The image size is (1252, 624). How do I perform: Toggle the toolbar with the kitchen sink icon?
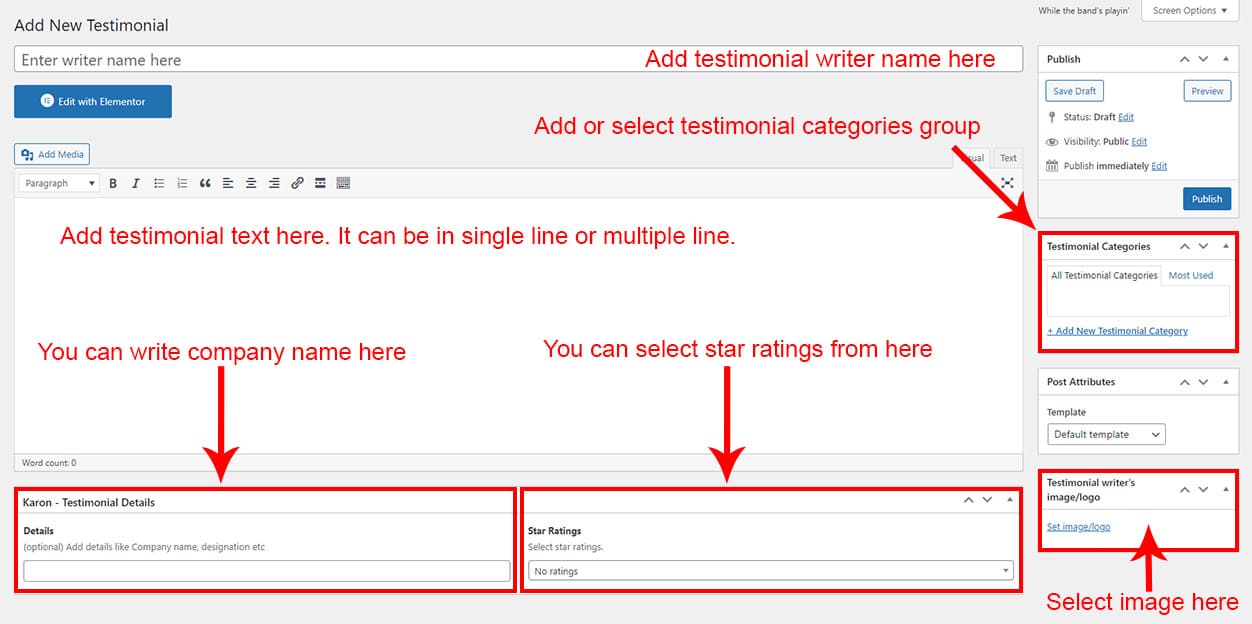click(343, 184)
